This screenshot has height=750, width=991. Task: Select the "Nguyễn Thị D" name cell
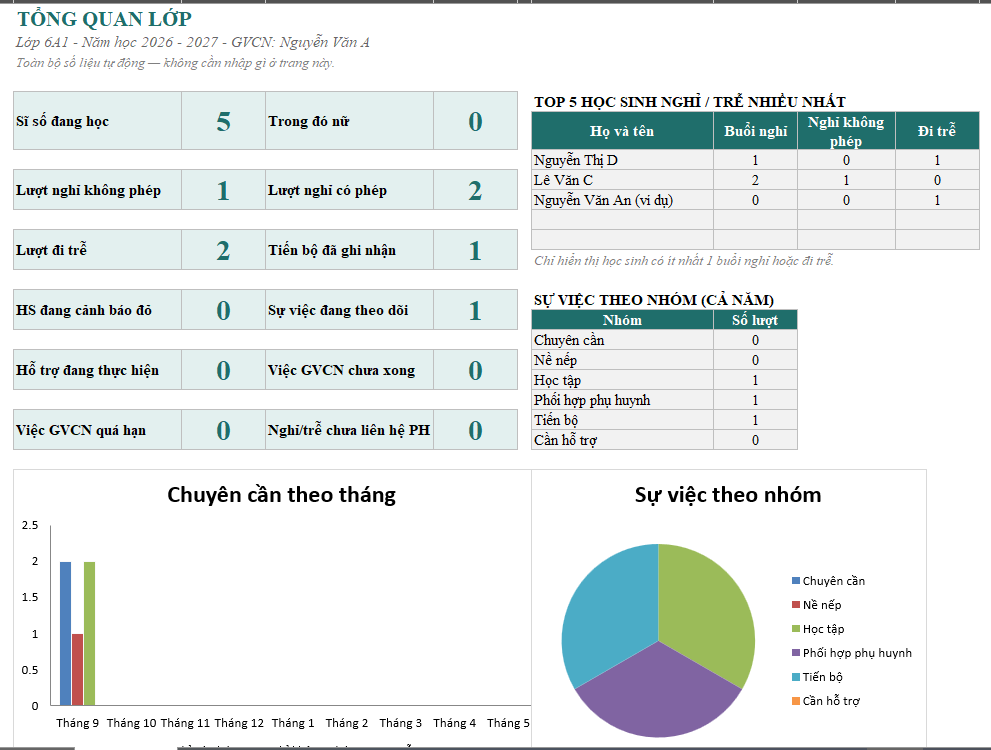[x=623, y=160]
